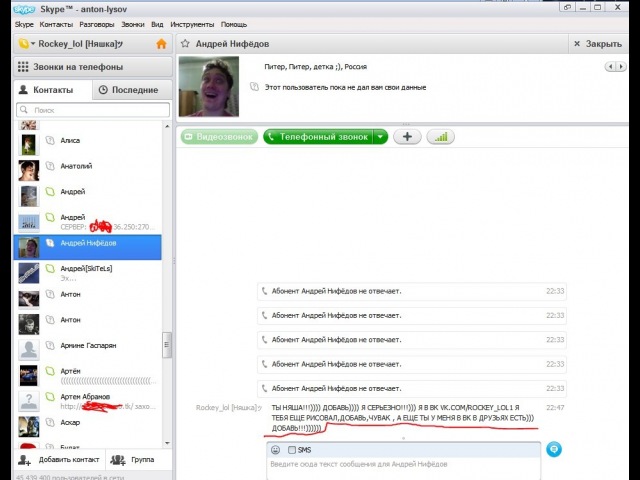Select contact Анатолий

[x=88, y=170]
